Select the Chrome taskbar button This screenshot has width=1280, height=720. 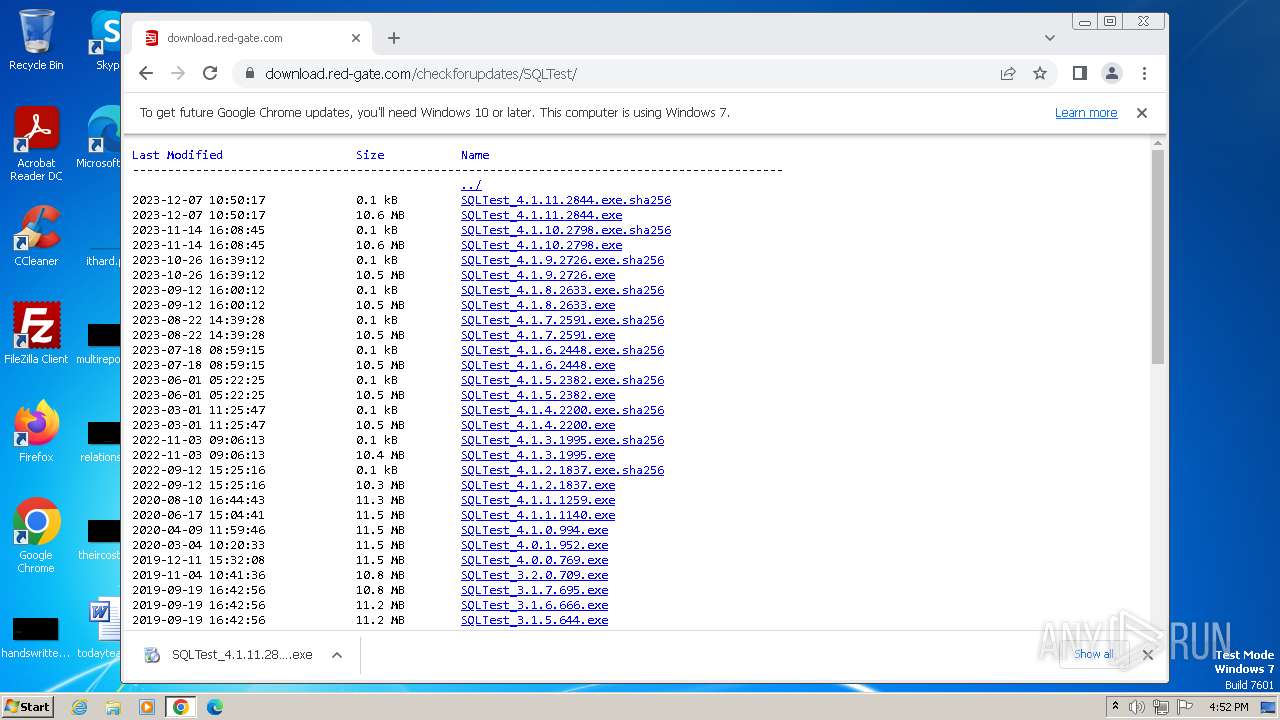pyautogui.click(x=181, y=707)
